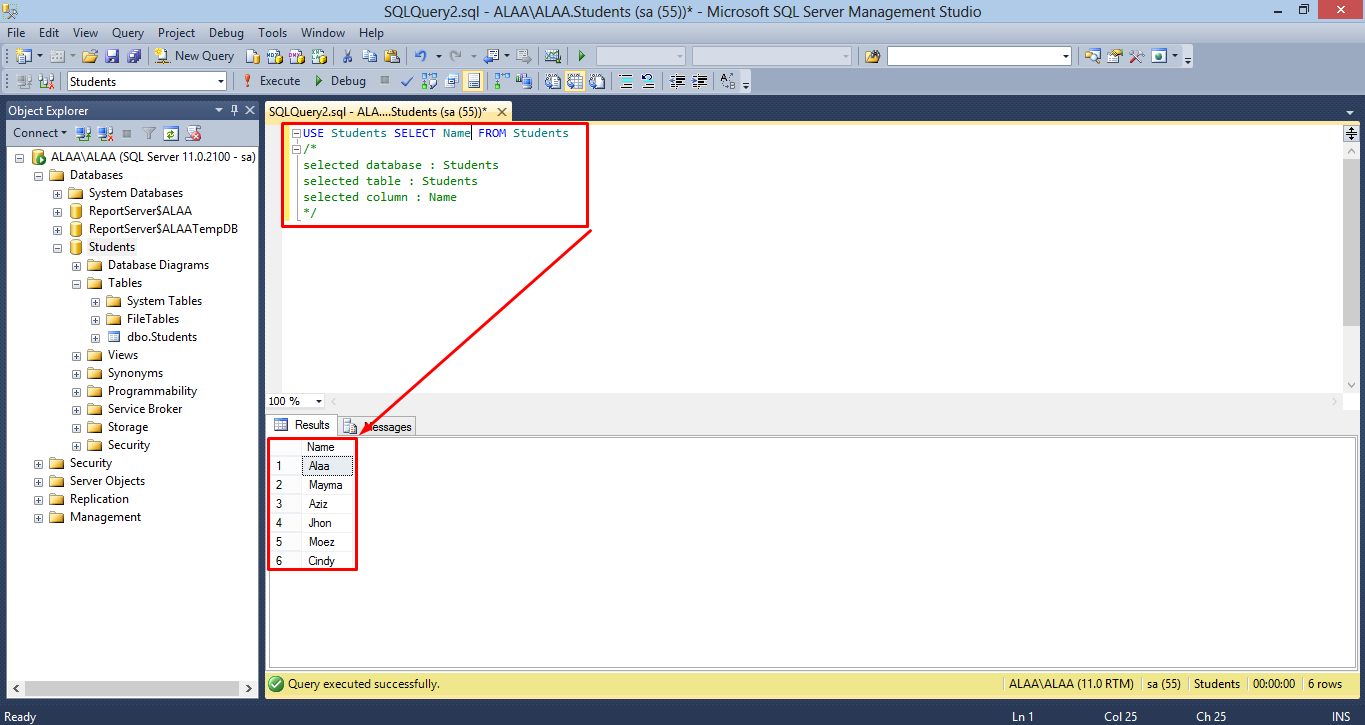Screen dimensions: 1365x725
Task: Expand the Programmability folder
Action: (77, 391)
